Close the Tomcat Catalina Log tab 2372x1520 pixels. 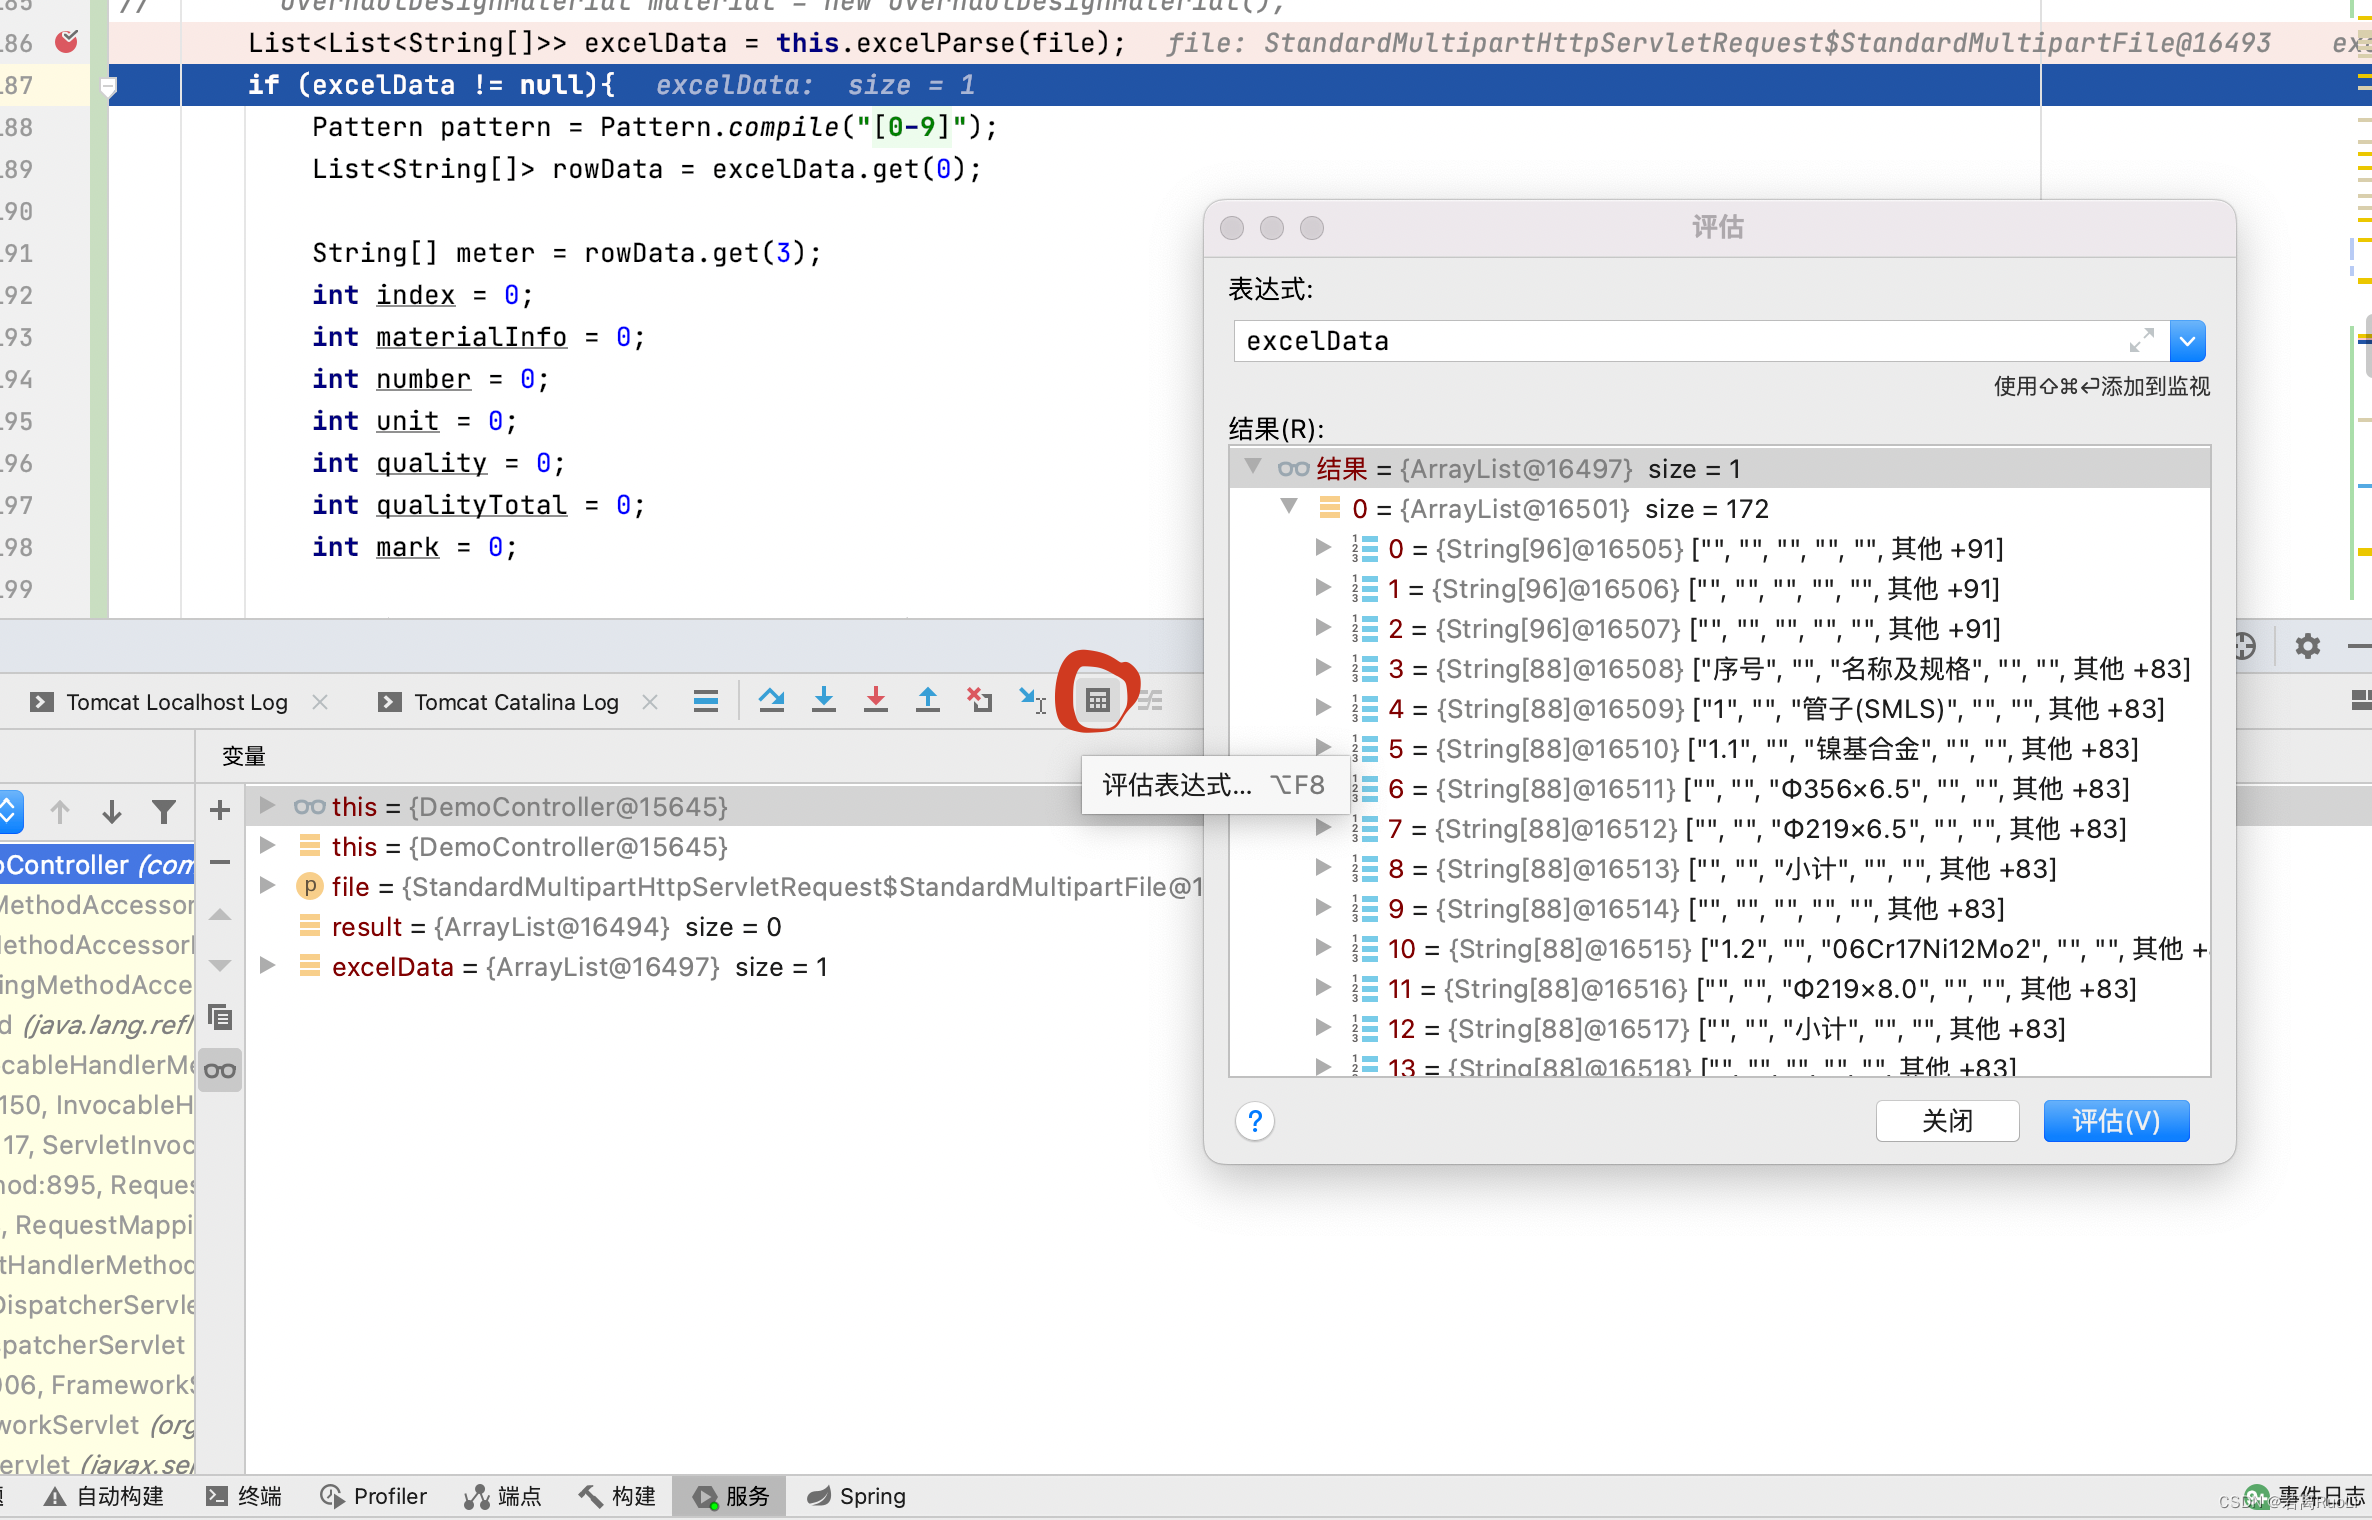tap(650, 702)
